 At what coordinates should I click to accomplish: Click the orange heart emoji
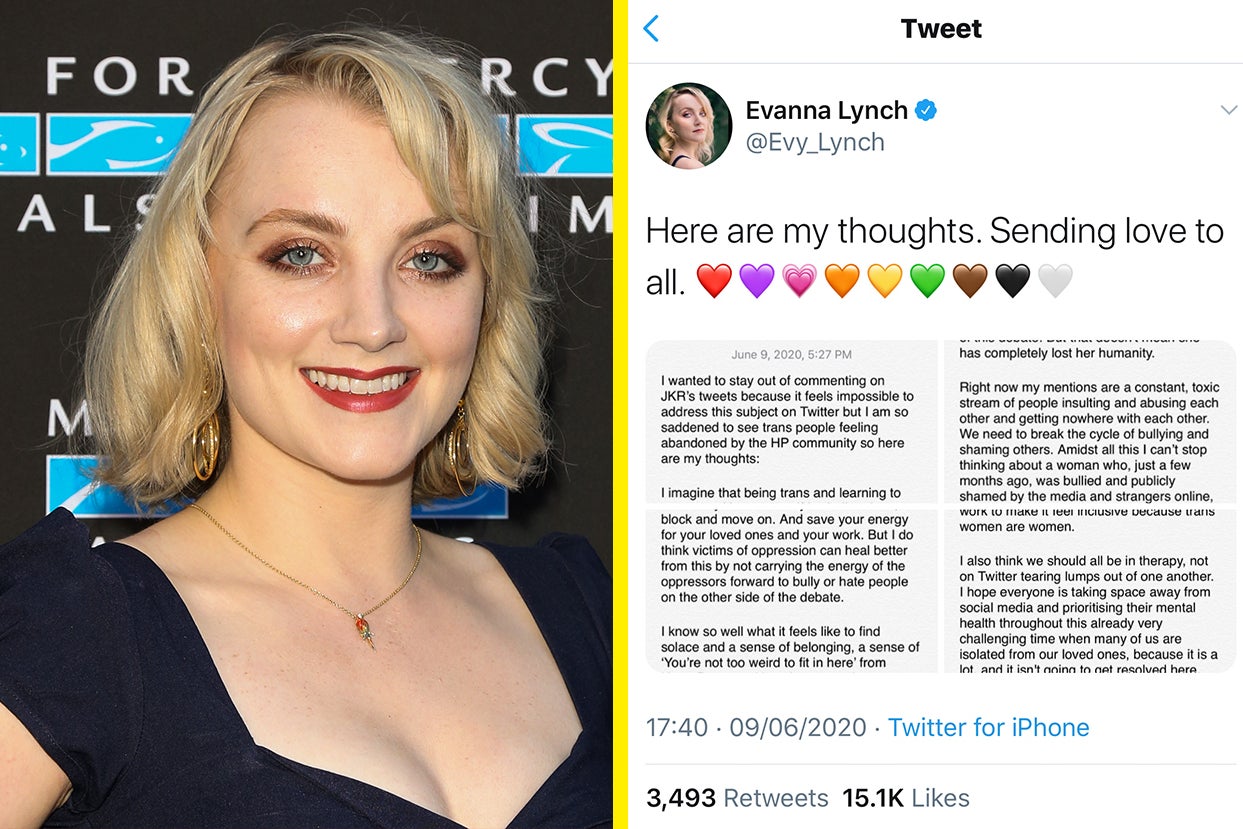click(x=842, y=281)
